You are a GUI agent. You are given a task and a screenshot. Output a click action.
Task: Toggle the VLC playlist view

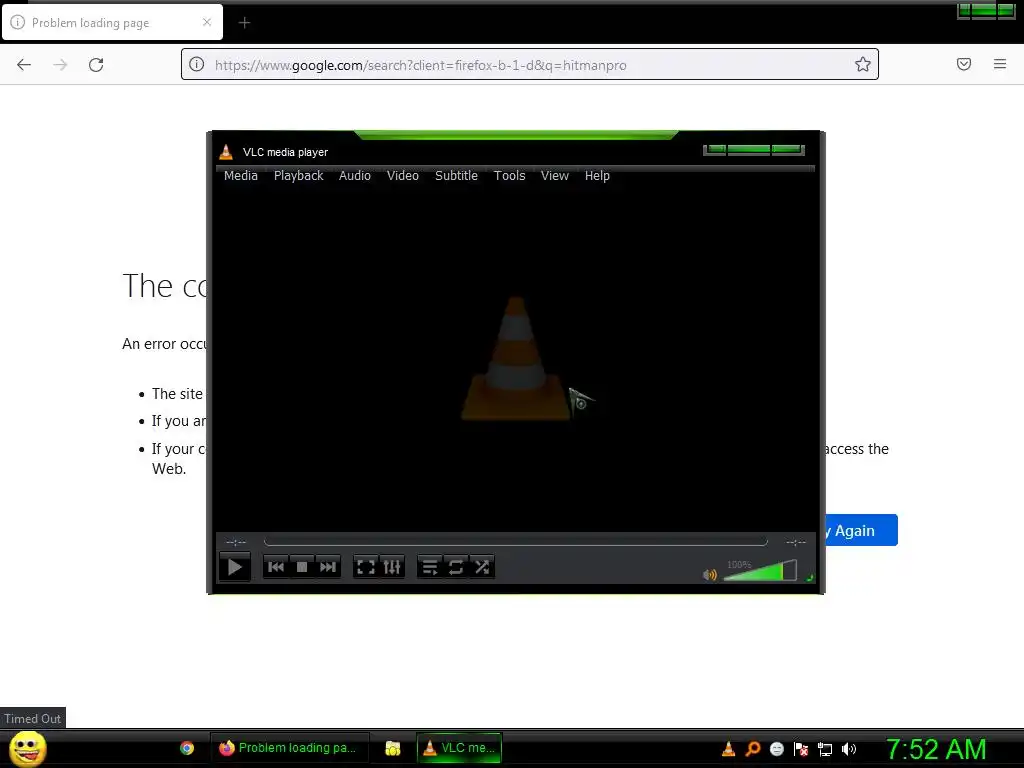point(430,567)
